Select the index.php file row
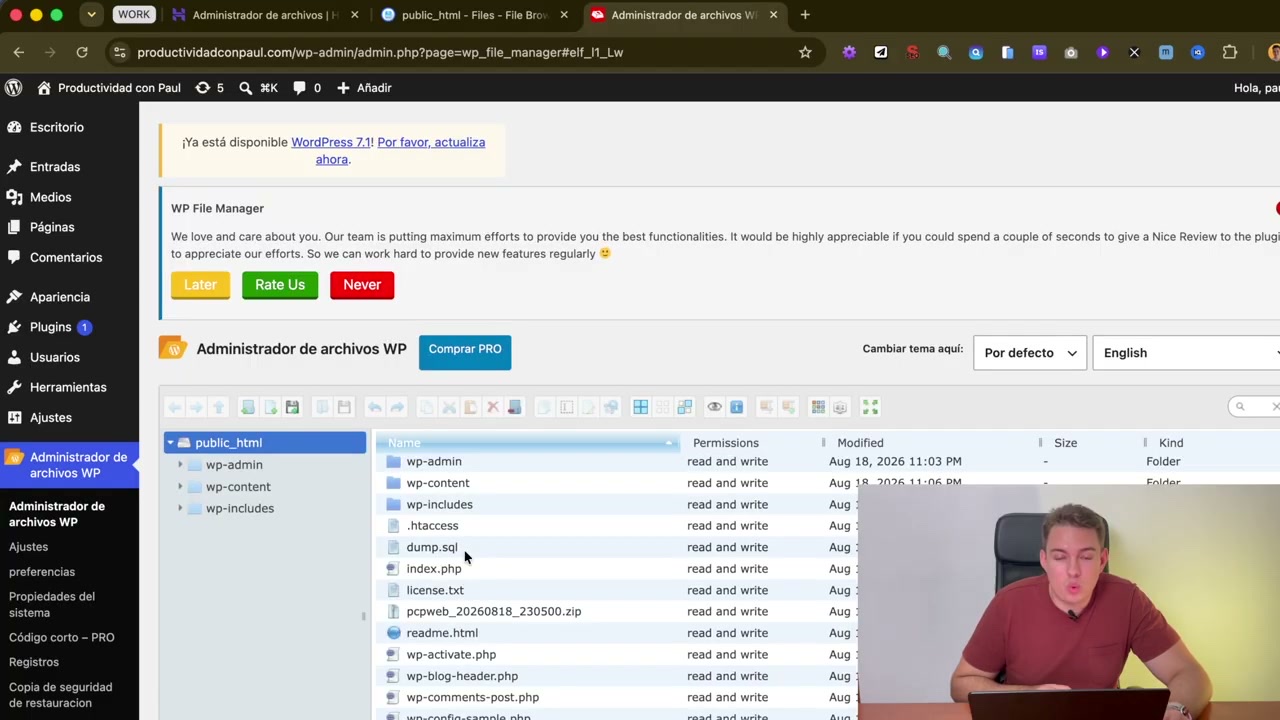This screenshot has width=1280, height=720. pyautogui.click(x=617, y=569)
